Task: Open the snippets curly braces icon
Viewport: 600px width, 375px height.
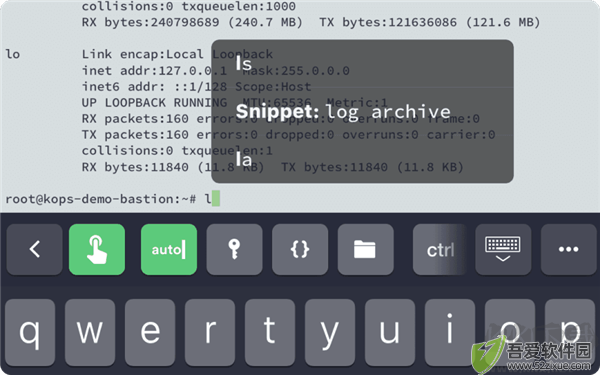Action: tap(300, 249)
